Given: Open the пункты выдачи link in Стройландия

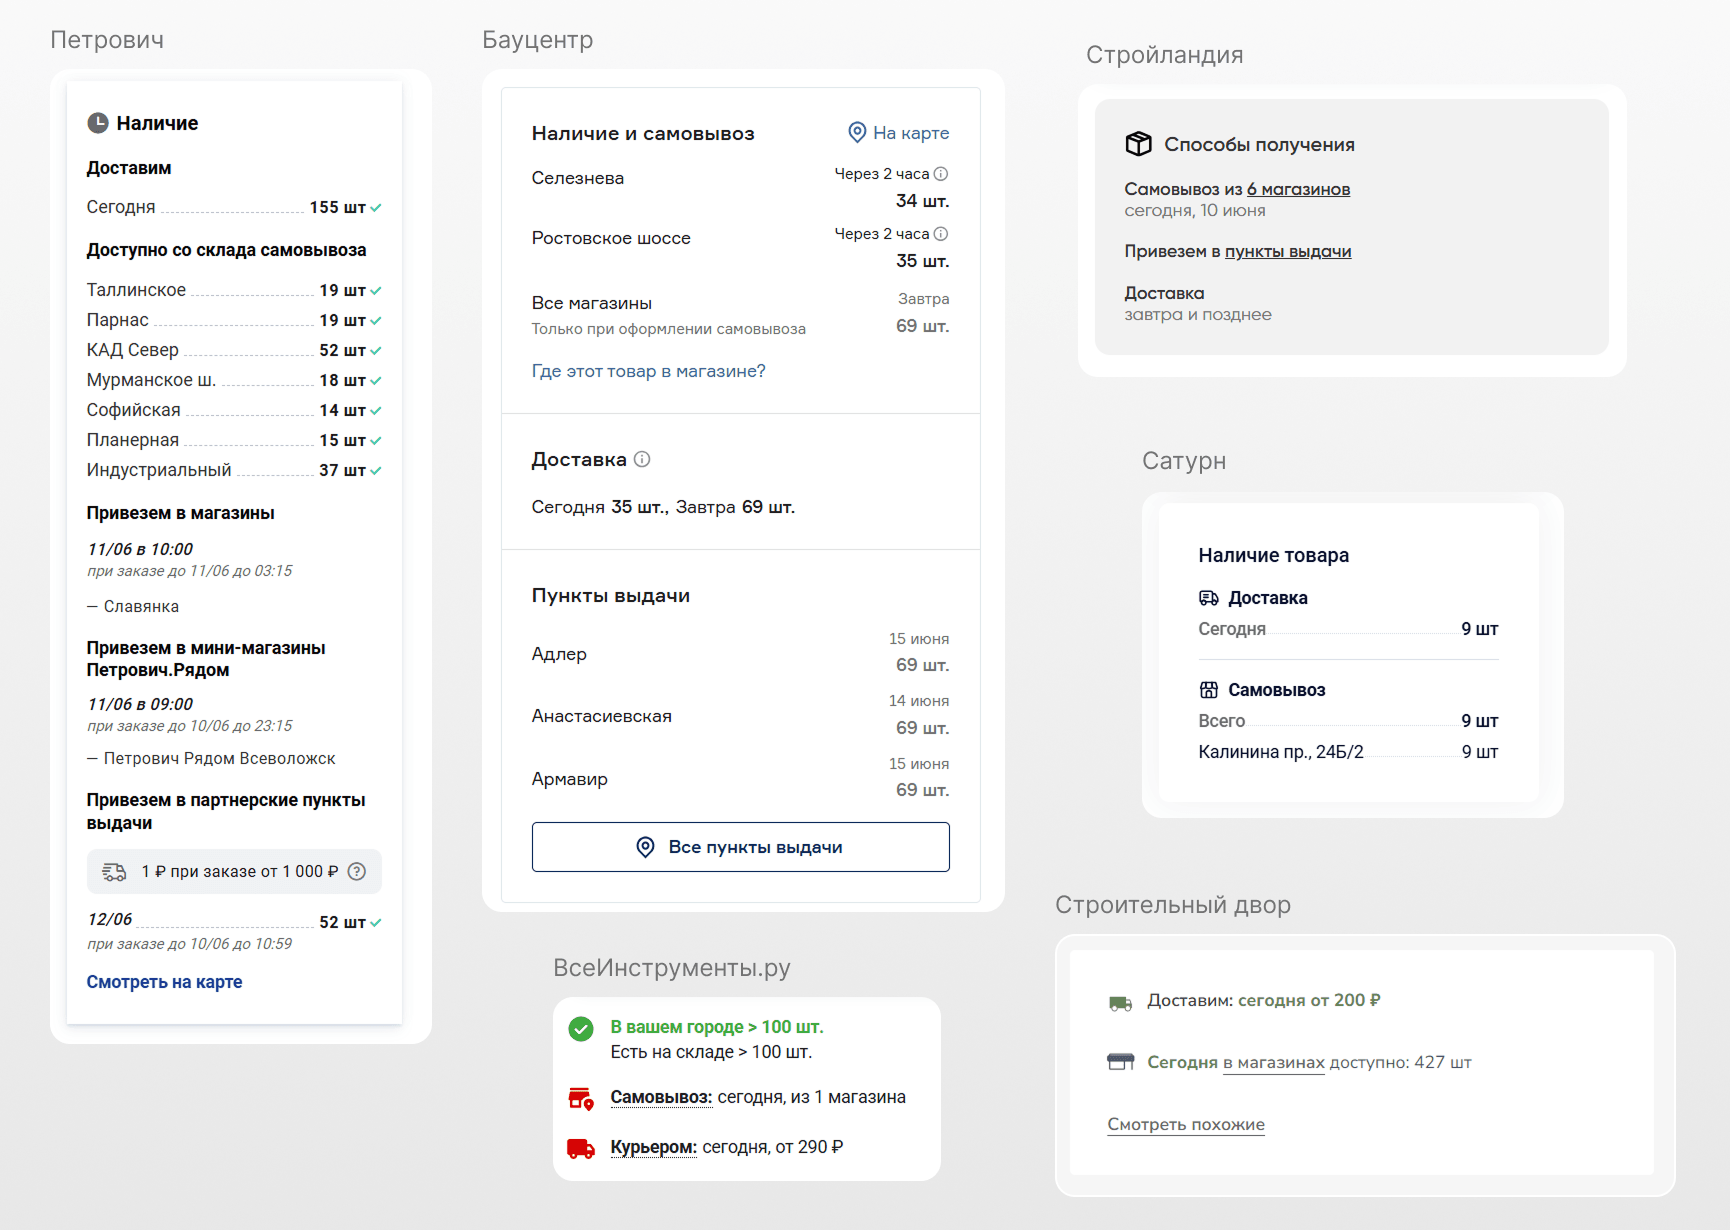Looking at the screenshot, I should point(1288,251).
